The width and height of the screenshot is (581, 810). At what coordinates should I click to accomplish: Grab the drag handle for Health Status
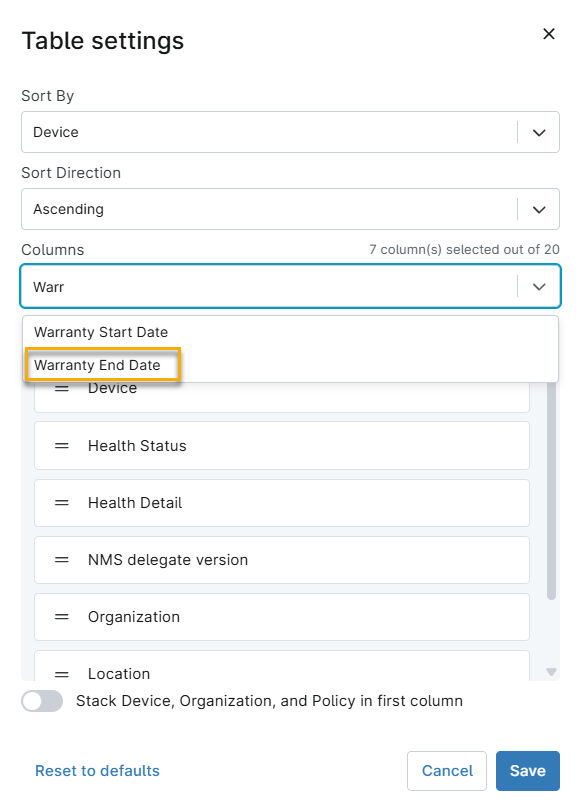pyautogui.click(x=62, y=446)
